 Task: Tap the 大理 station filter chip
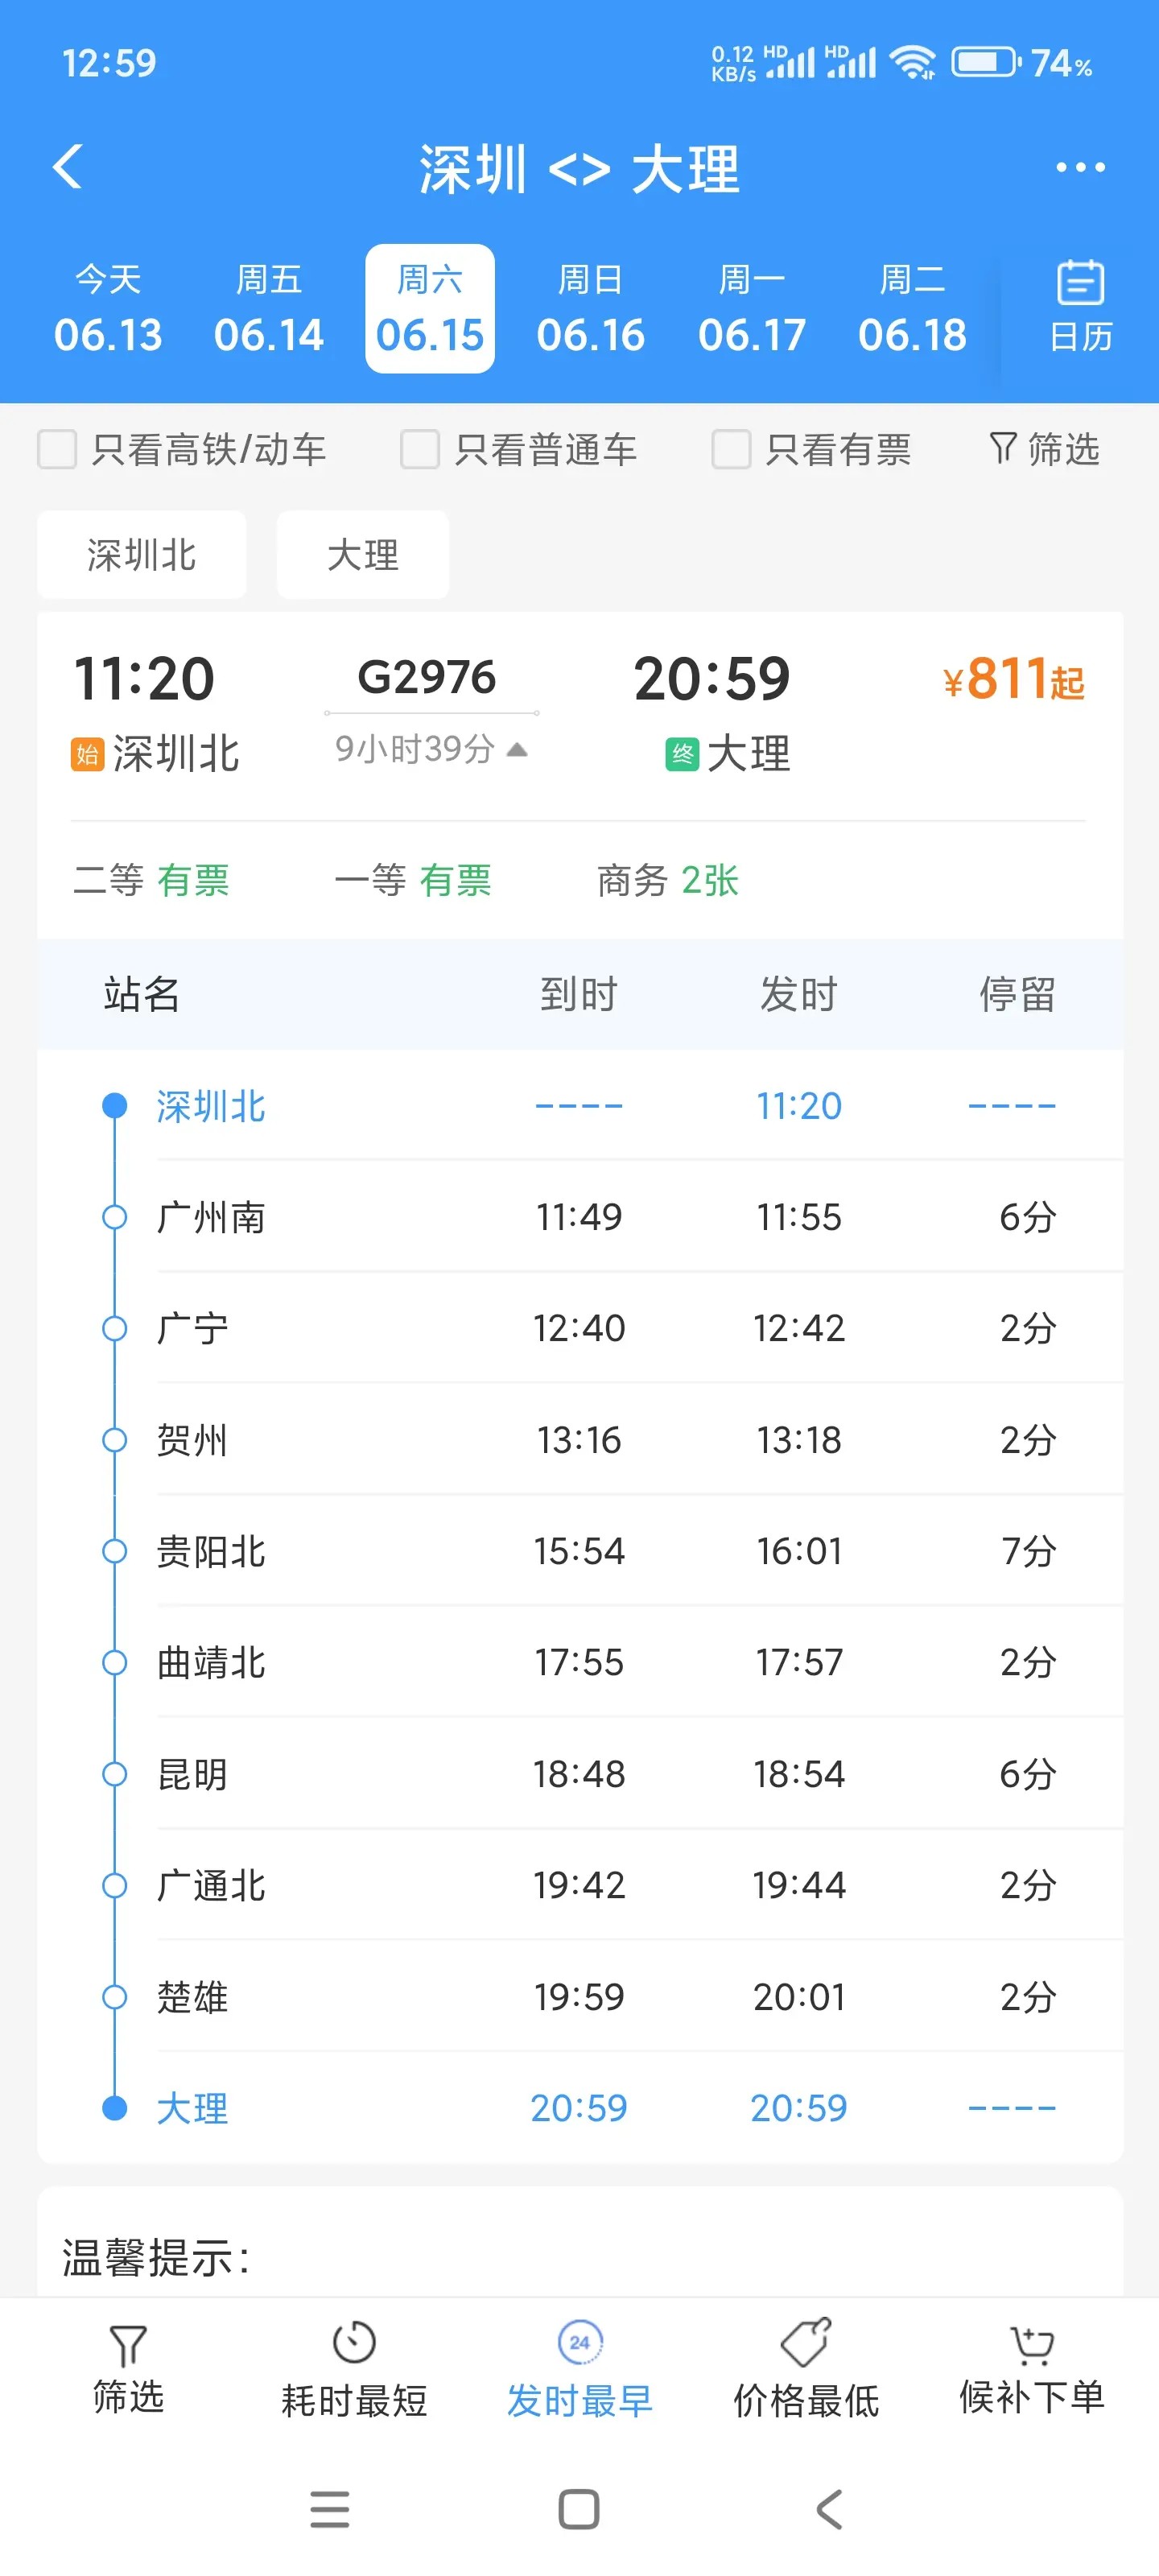(x=363, y=555)
